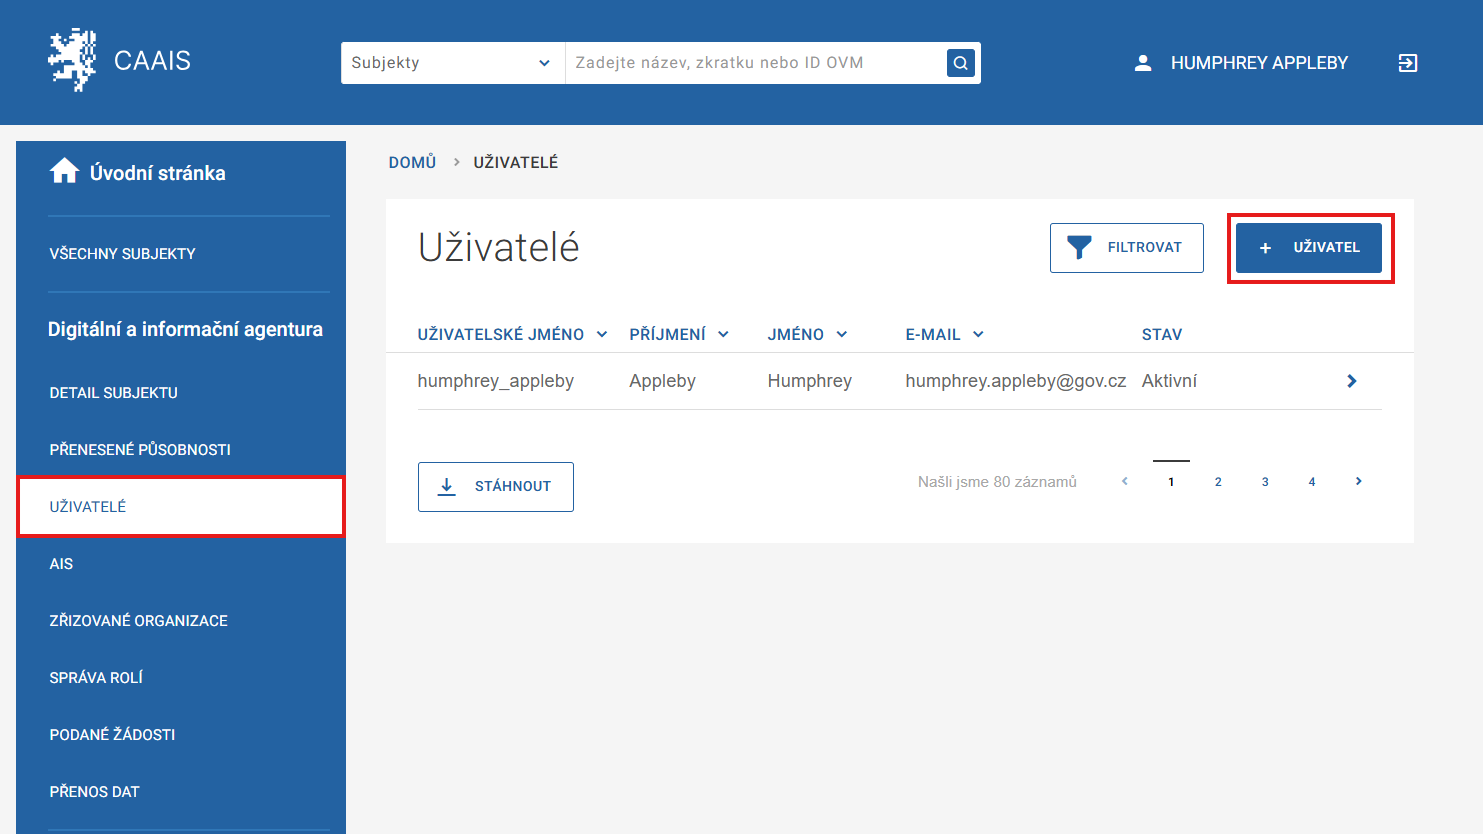Screen dimensions: 1483x834
Task: Sort by Příjmení column
Action: point(678,335)
